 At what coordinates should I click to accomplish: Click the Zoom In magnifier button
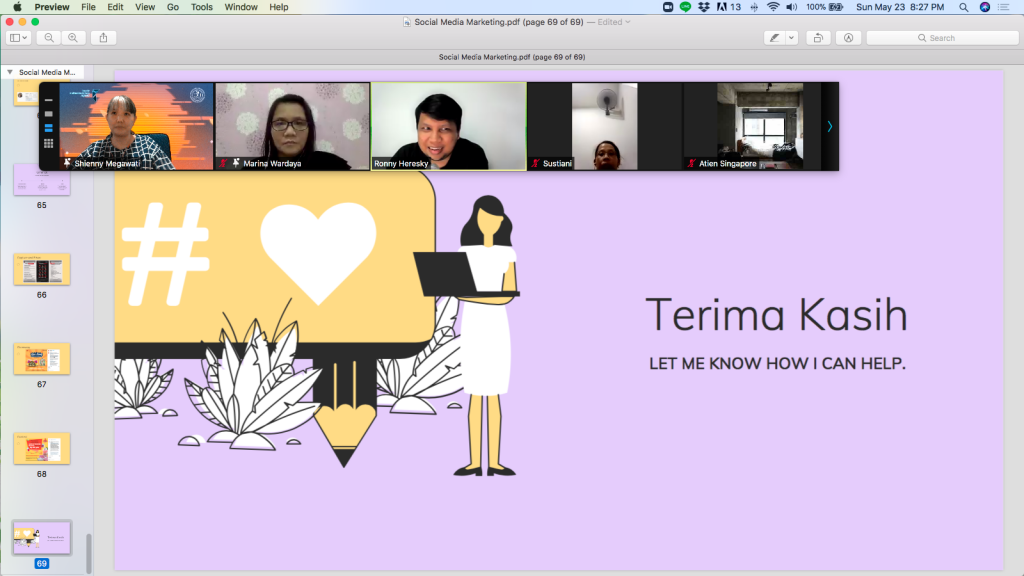(72, 38)
